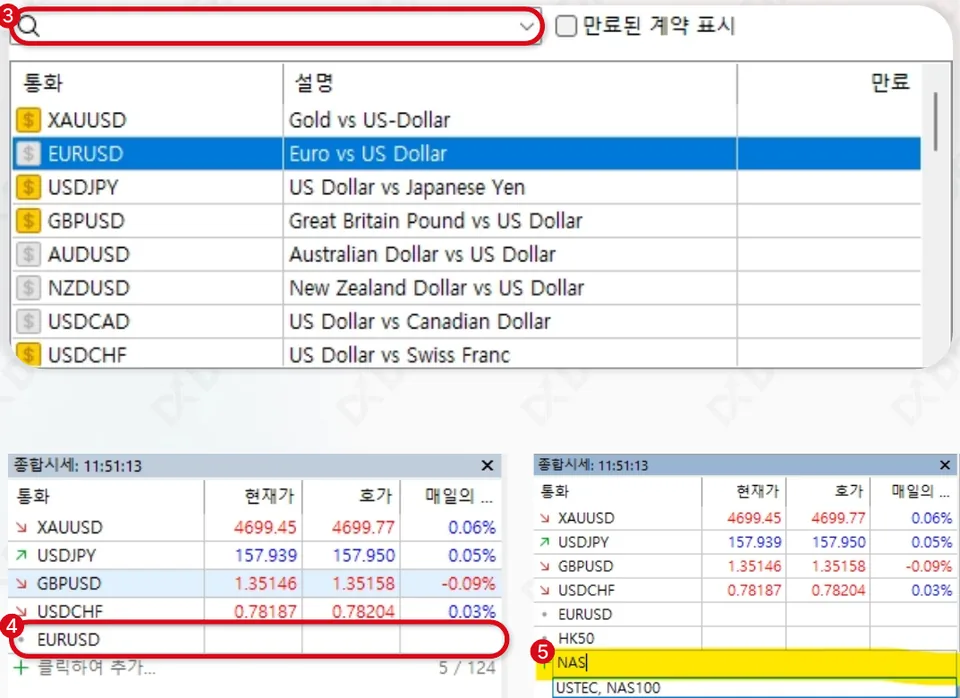
Task: Click the green plus add-symbol icon
Action: pos(21,667)
